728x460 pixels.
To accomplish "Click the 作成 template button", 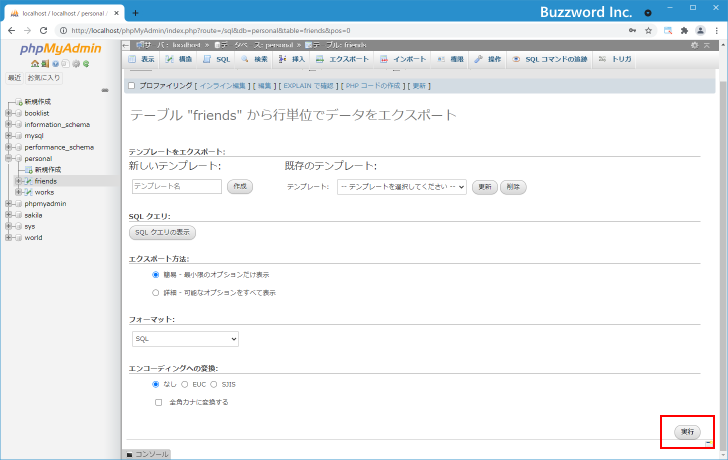I will coord(240,187).
